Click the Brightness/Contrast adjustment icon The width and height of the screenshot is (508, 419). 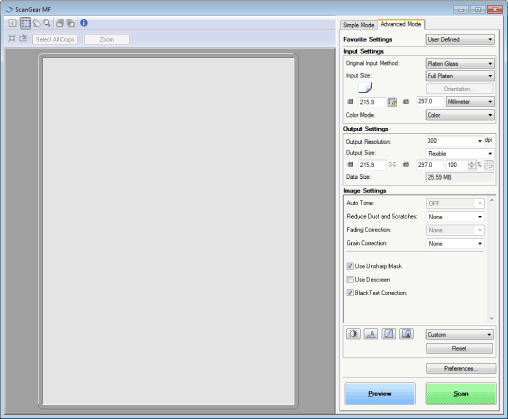(353, 334)
